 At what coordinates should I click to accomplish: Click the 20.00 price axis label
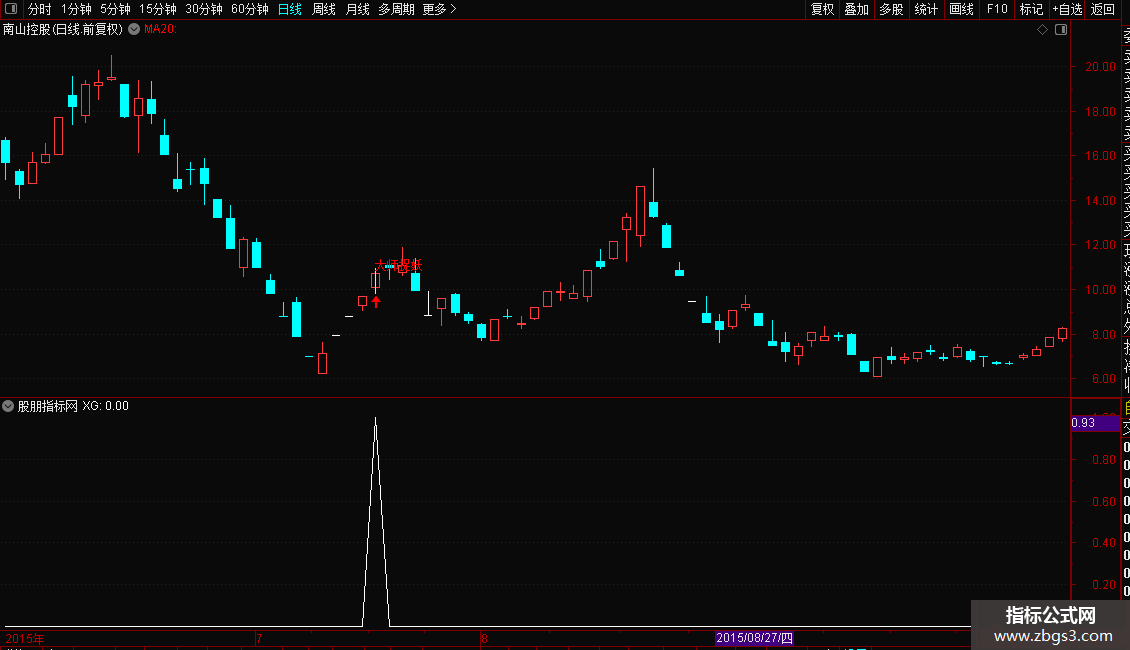coord(1100,67)
